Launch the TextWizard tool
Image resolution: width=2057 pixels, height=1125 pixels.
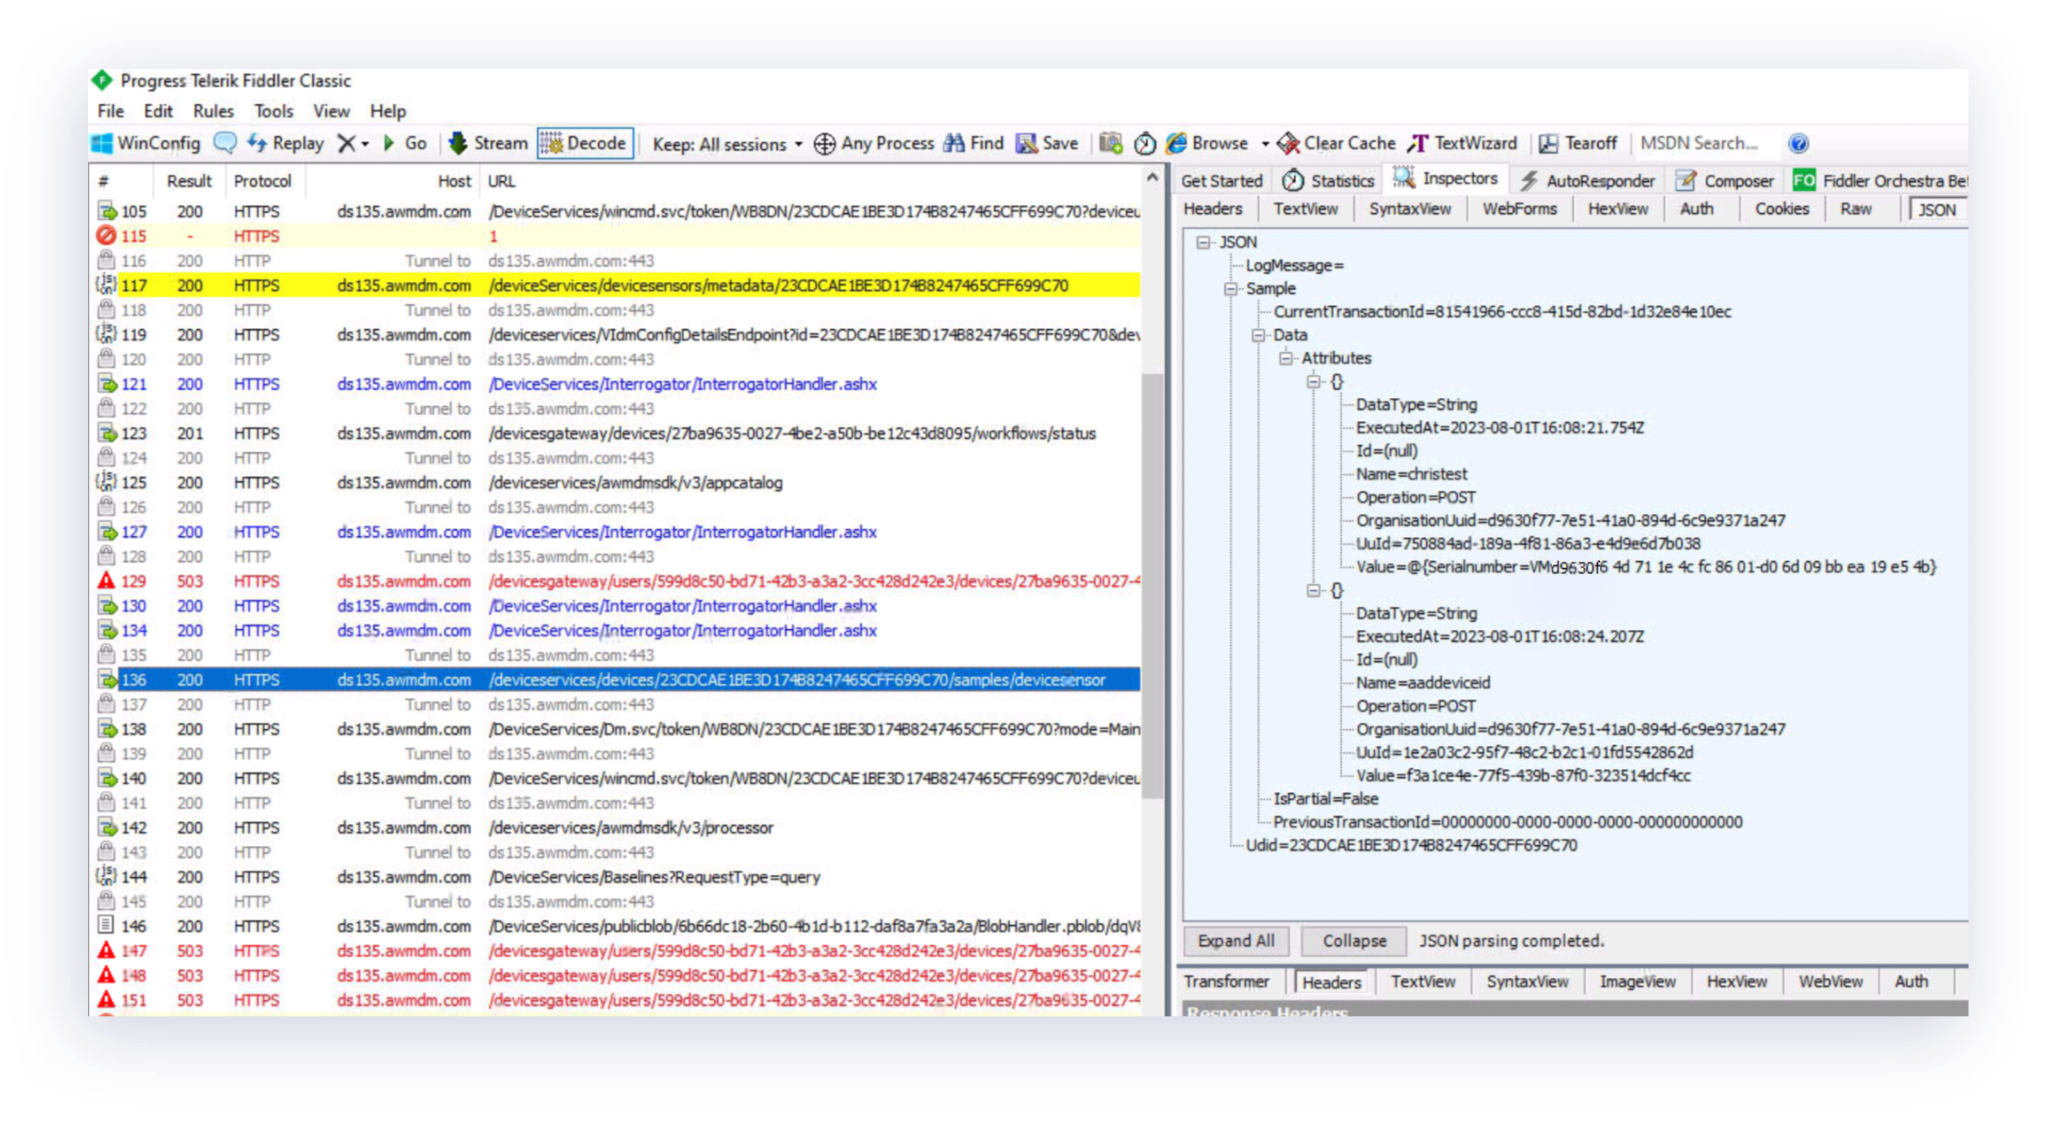tap(1463, 143)
